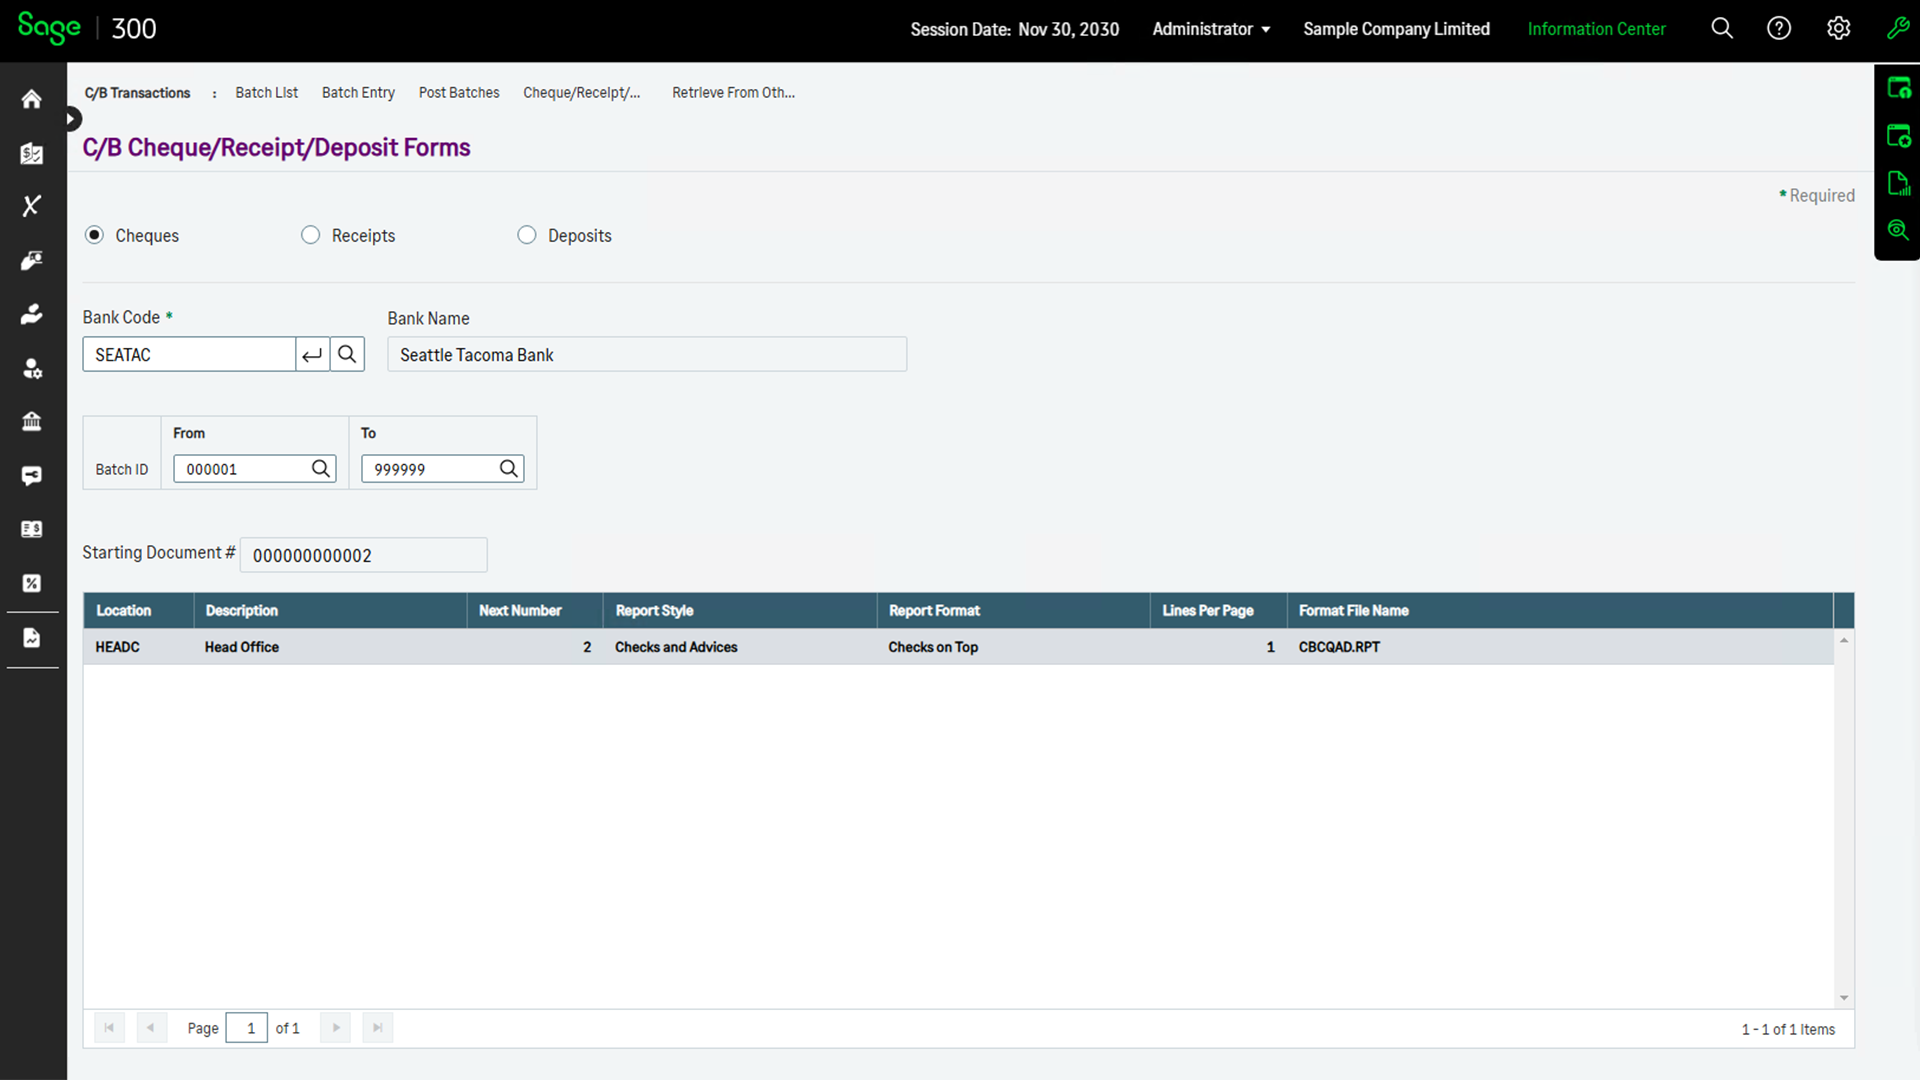The height and width of the screenshot is (1080, 1920).
Task: Select the Cheques radio button
Action: click(94, 234)
